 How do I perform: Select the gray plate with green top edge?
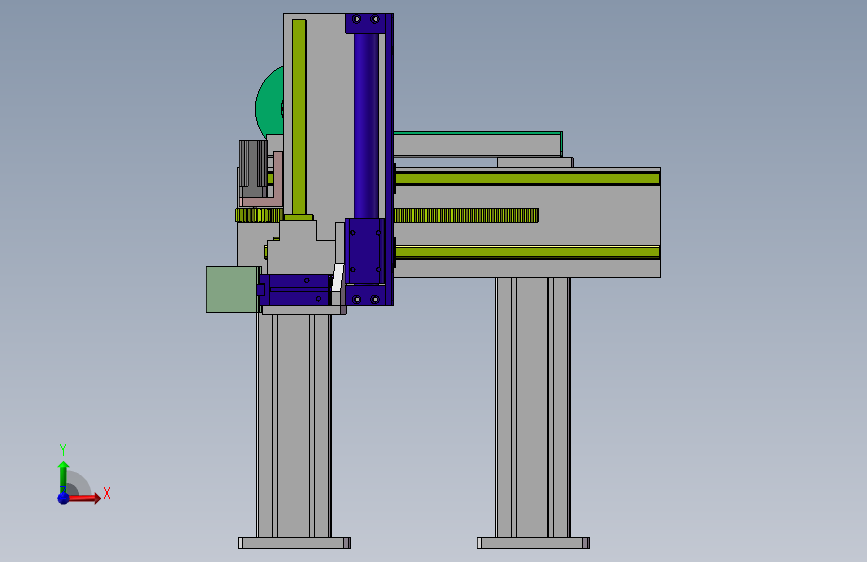click(478, 144)
